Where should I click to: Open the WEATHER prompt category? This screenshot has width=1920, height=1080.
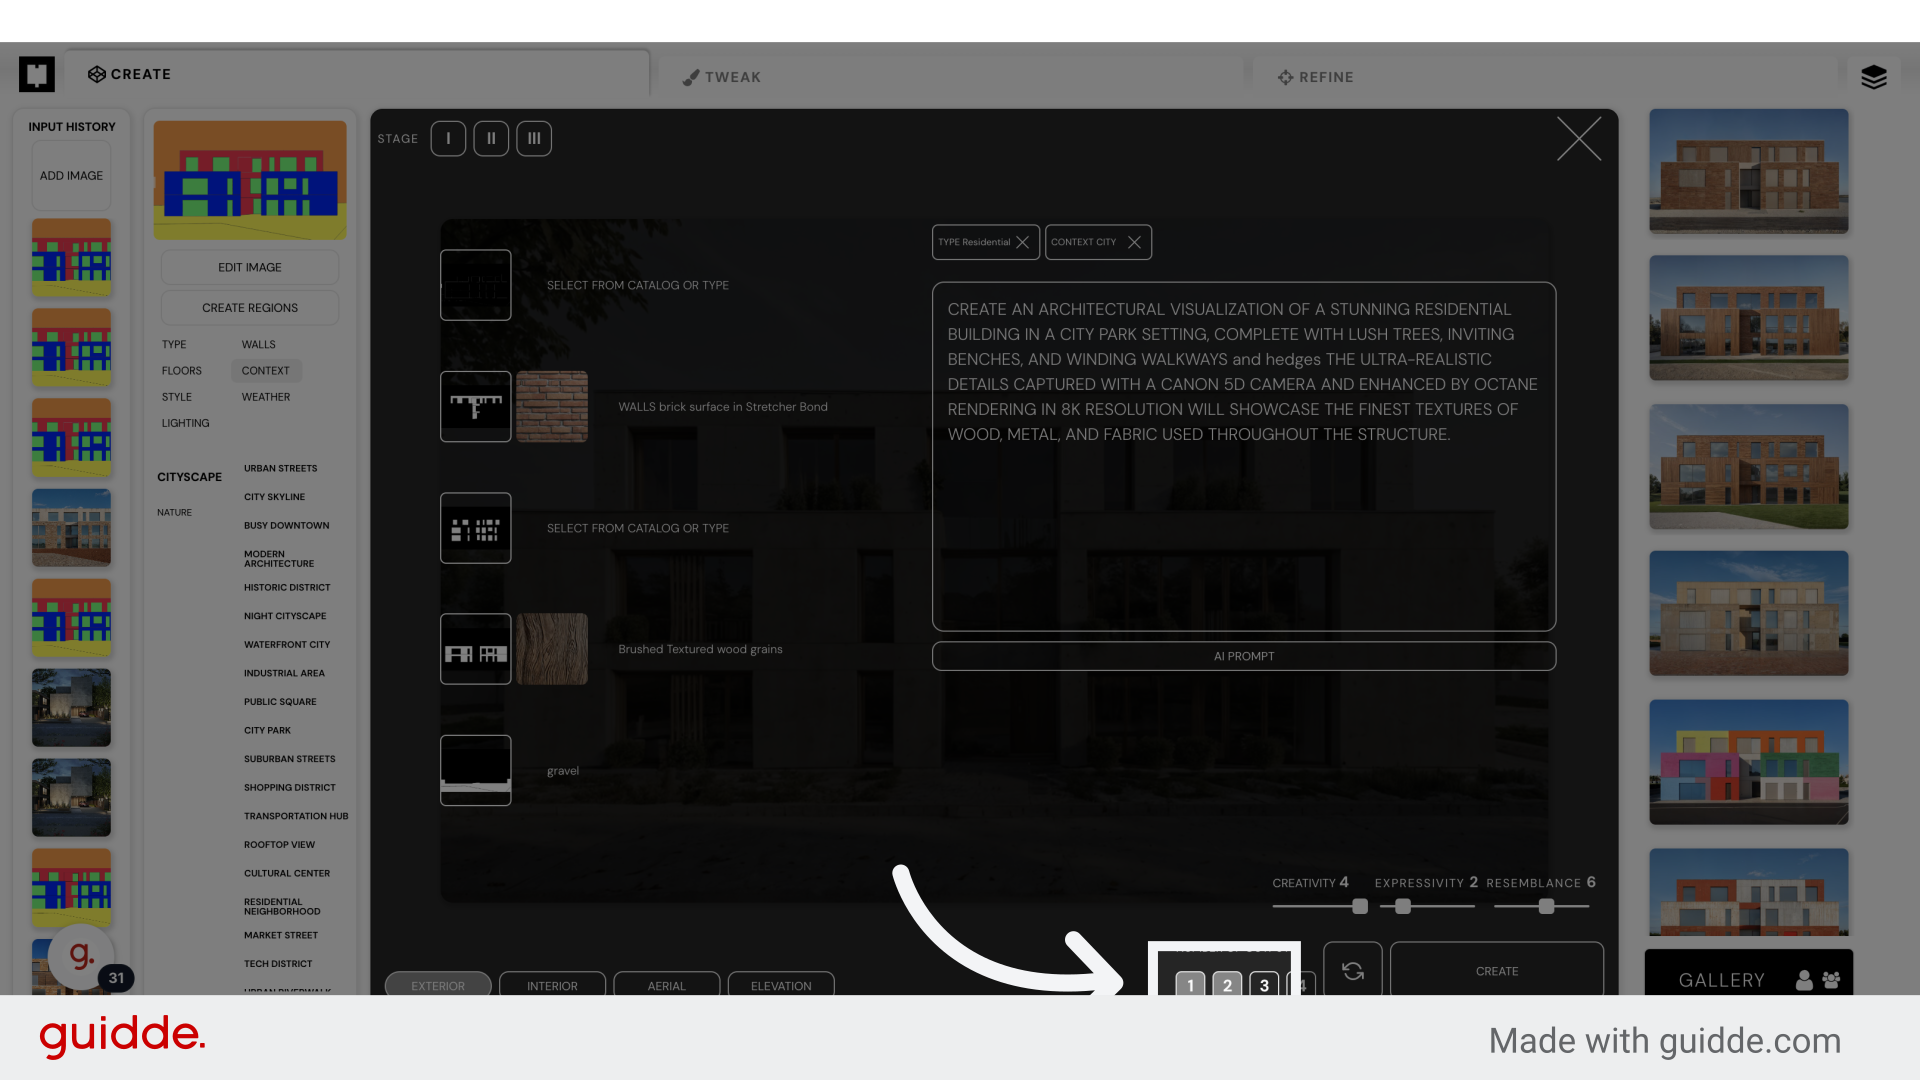tap(266, 397)
